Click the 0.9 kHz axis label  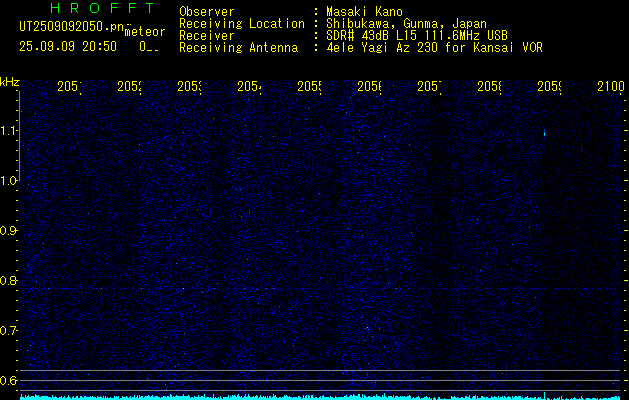(x=8, y=231)
